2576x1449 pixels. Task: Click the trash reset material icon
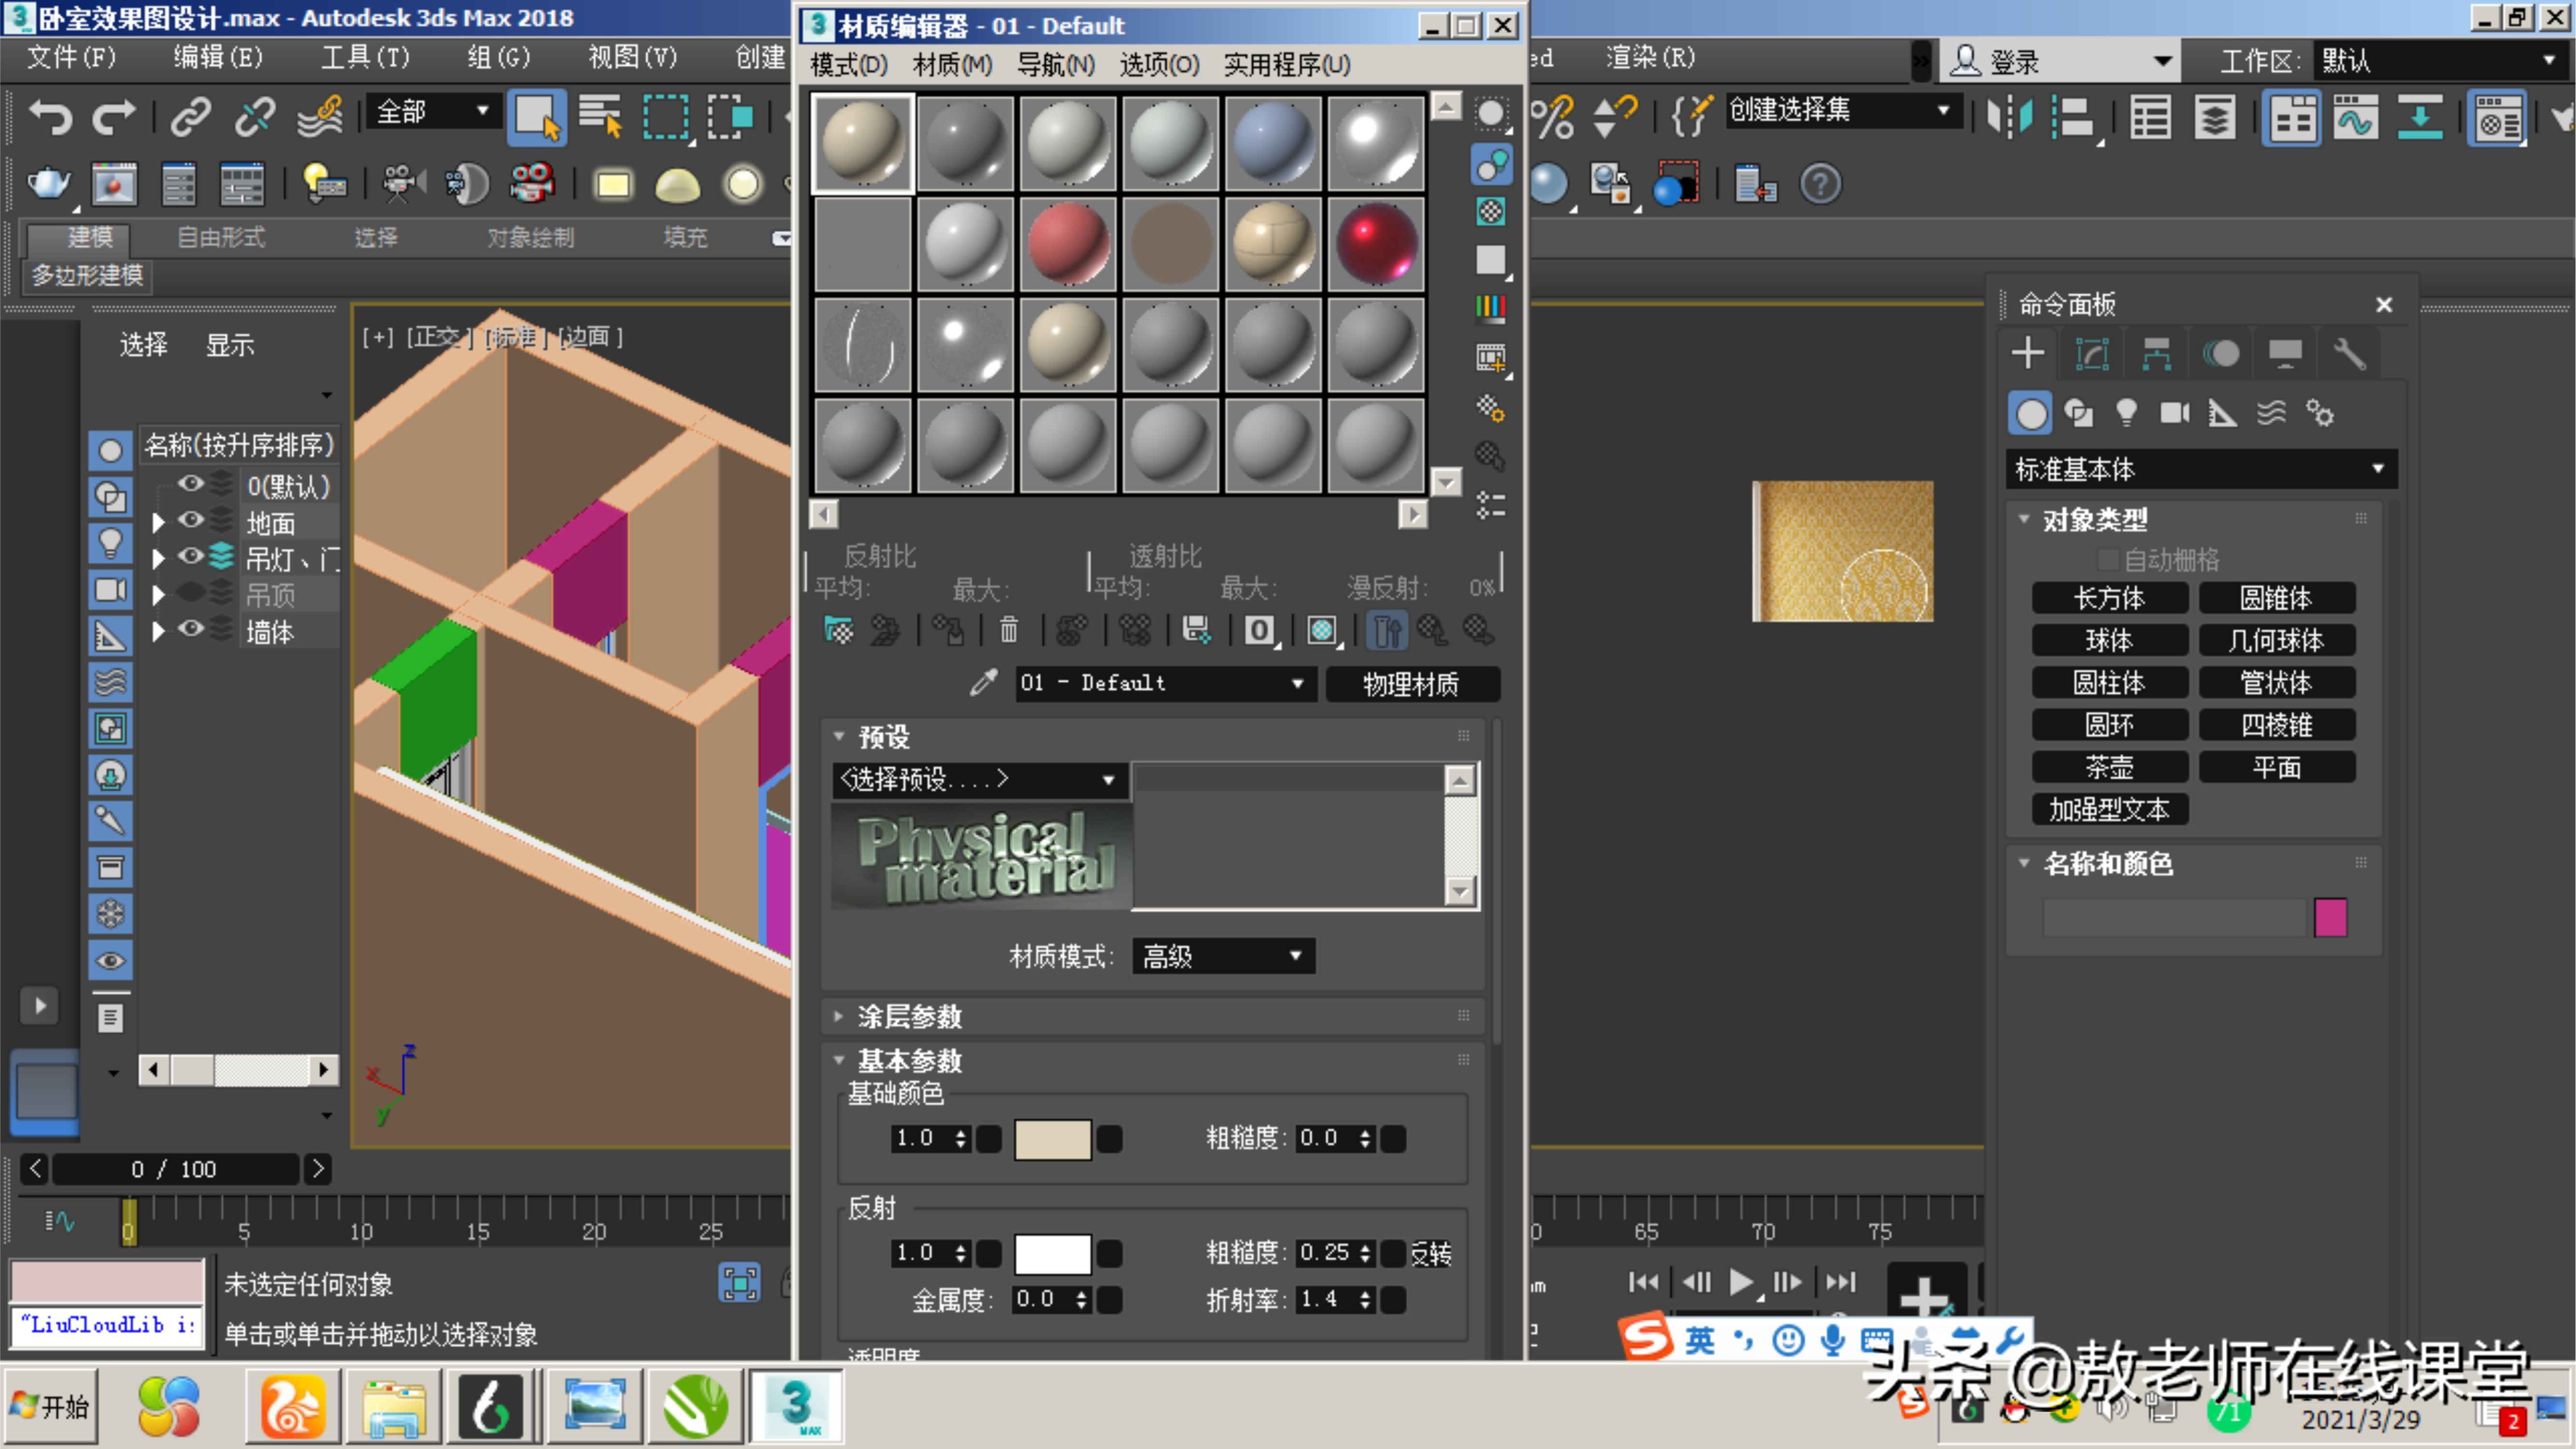pyautogui.click(x=1008, y=630)
